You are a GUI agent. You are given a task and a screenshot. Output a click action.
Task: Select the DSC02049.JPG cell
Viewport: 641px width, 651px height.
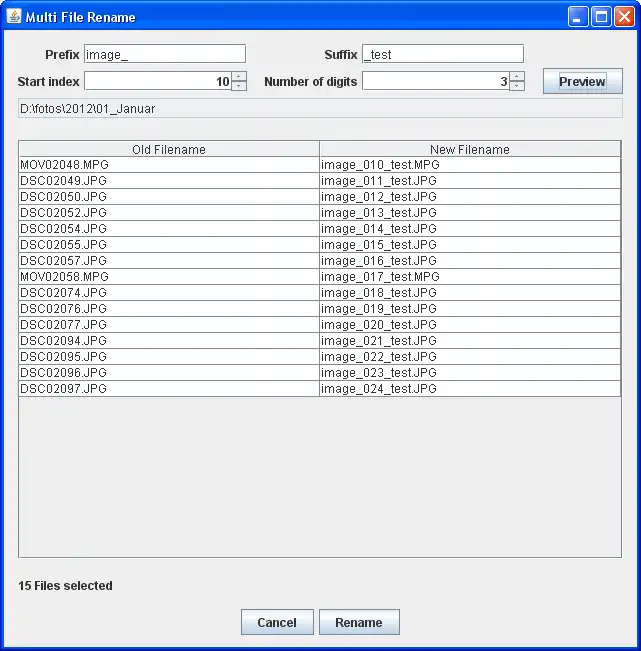coord(169,181)
